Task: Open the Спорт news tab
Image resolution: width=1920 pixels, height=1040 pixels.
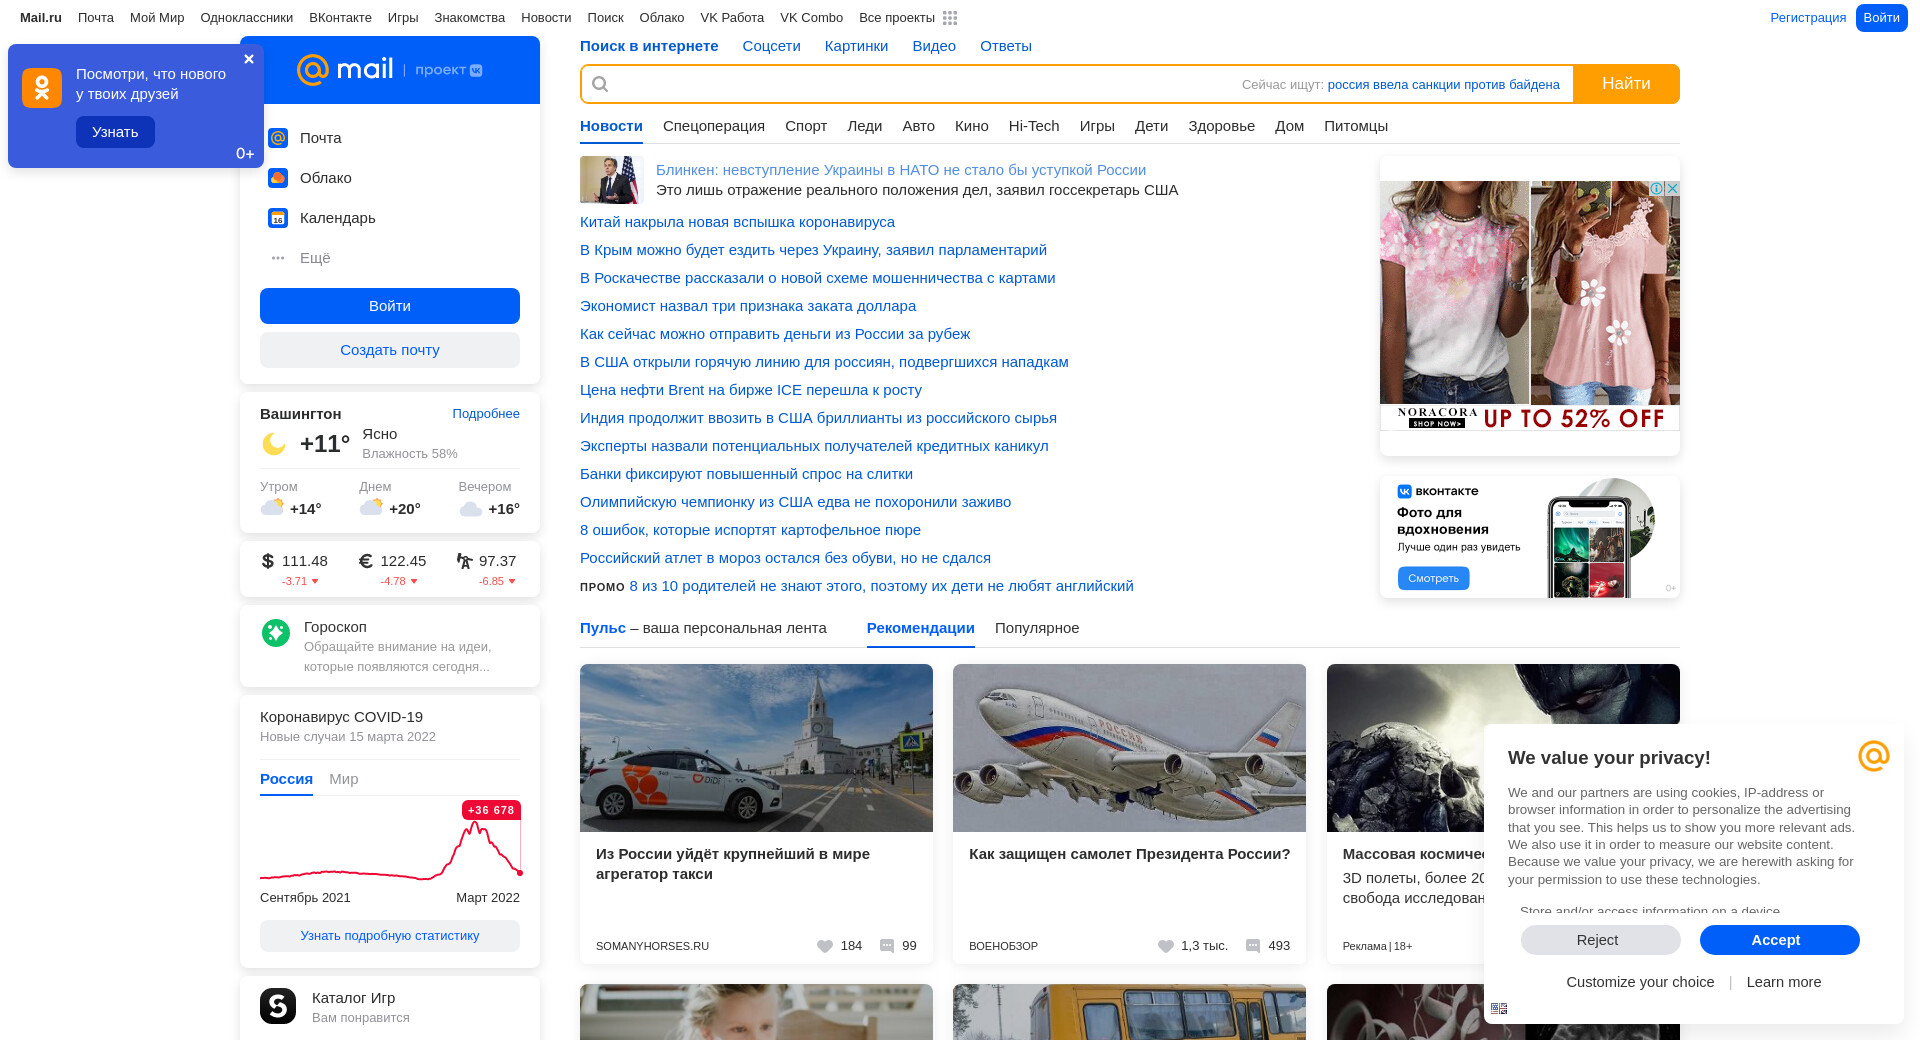Action: tap(806, 126)
